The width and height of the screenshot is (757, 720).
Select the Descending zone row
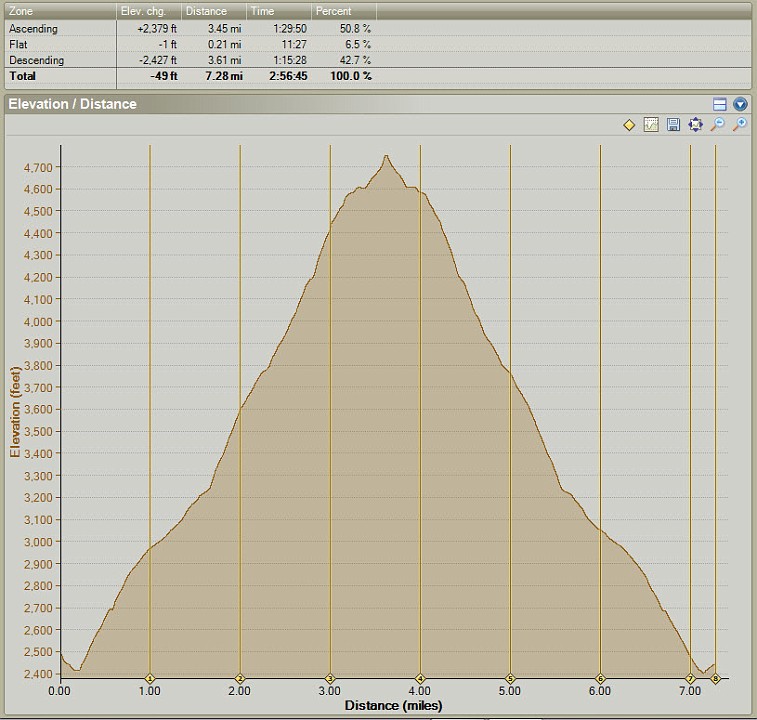(x=36, y=61)
